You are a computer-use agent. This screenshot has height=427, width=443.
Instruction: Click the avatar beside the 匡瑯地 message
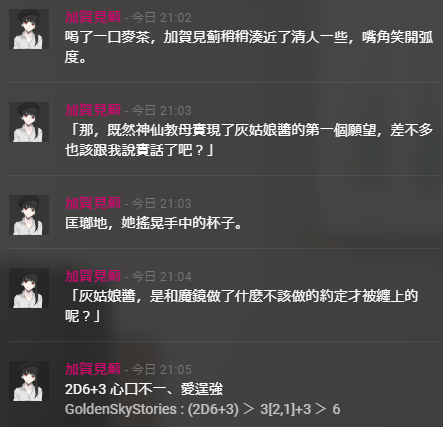coord(29,215)
